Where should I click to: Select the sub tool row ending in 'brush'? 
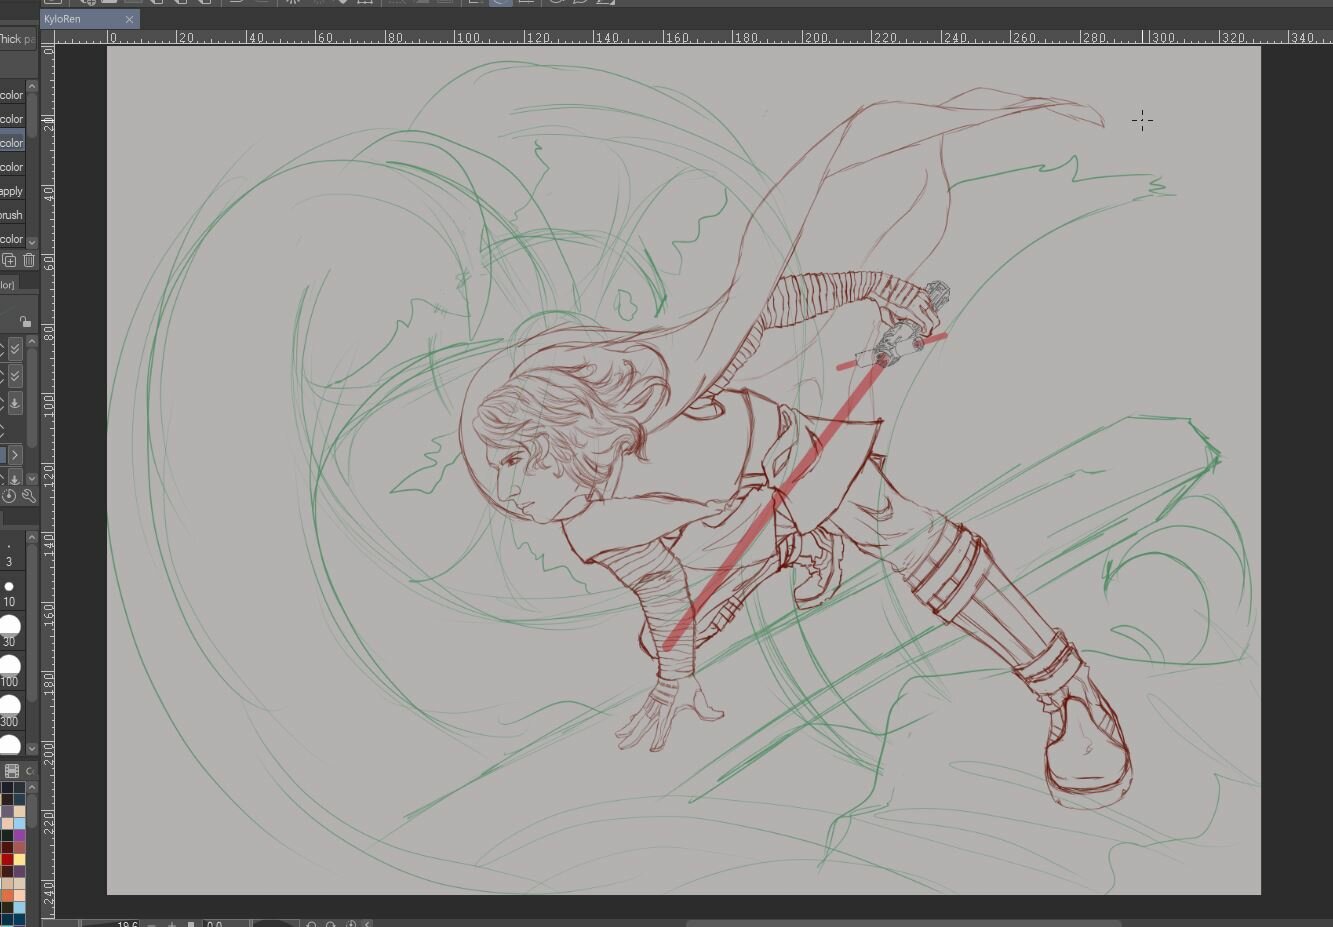[x=12, y=215]
